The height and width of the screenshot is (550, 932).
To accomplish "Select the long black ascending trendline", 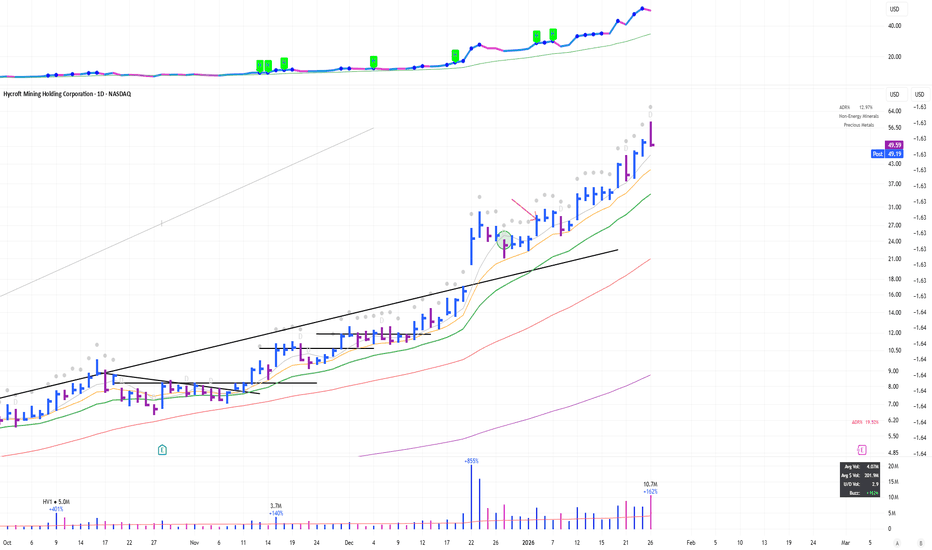I will pos(309,324).
